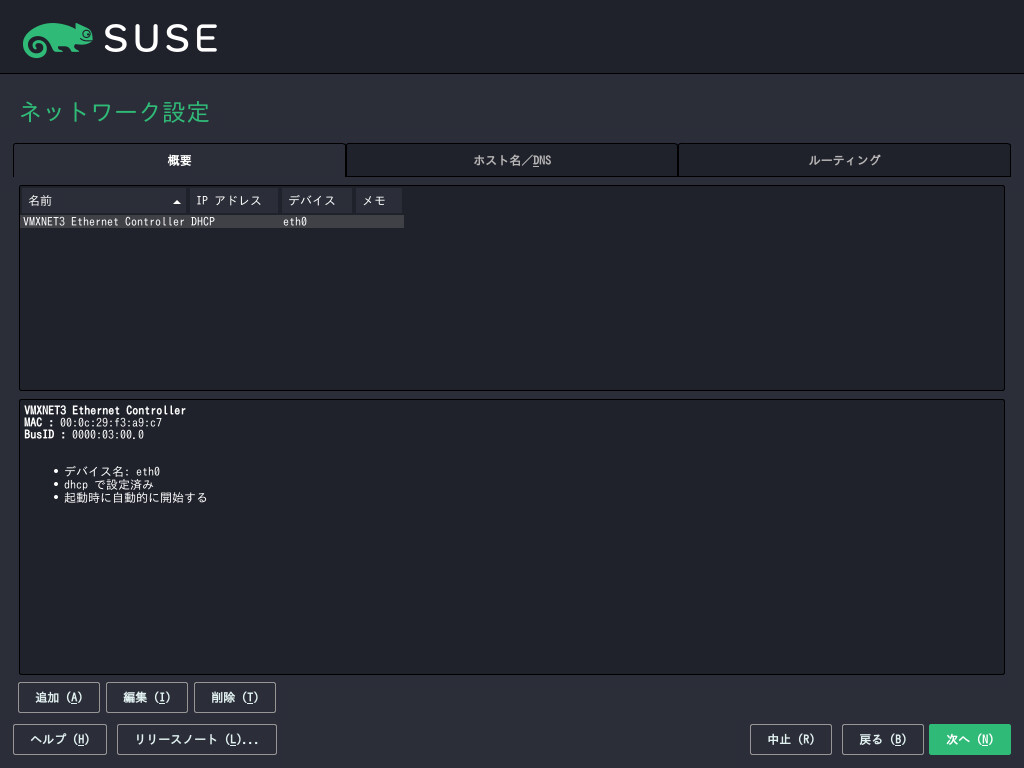1024x768 pixels.
Task: Click the eth0 device entry
Action: (x=294, y=221)
